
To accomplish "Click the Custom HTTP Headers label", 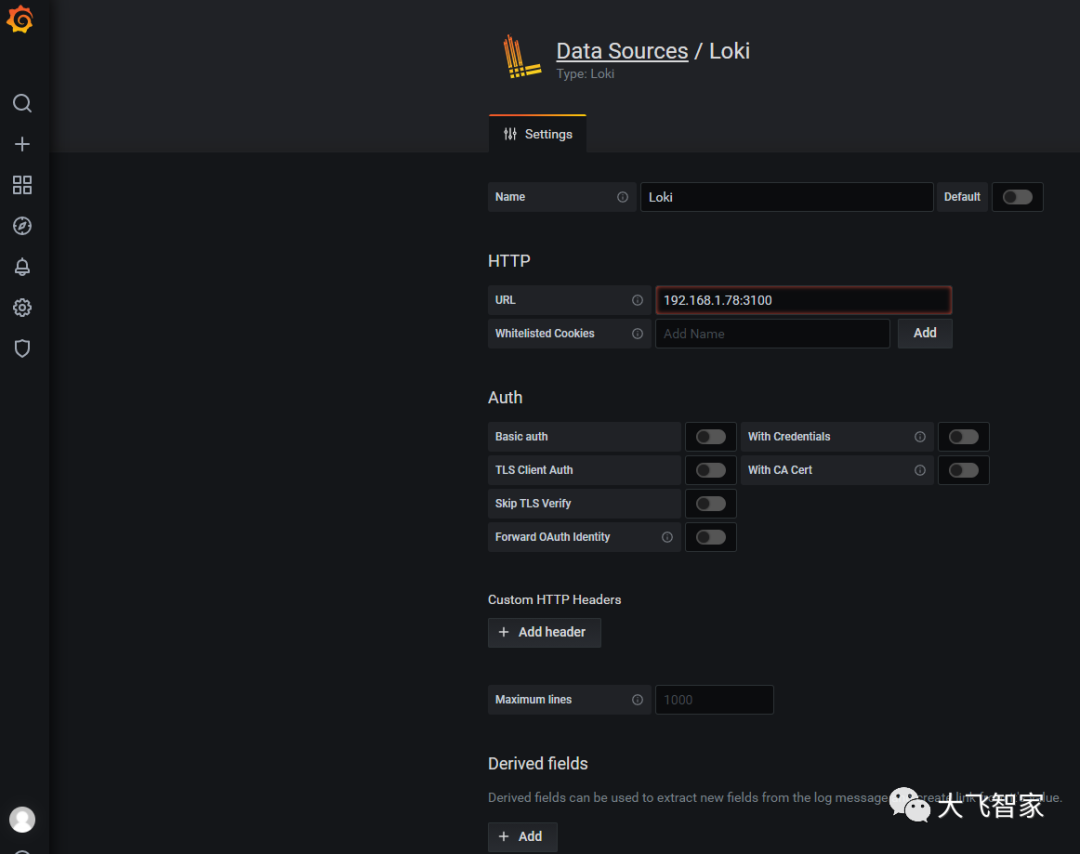I will [554, 600].
